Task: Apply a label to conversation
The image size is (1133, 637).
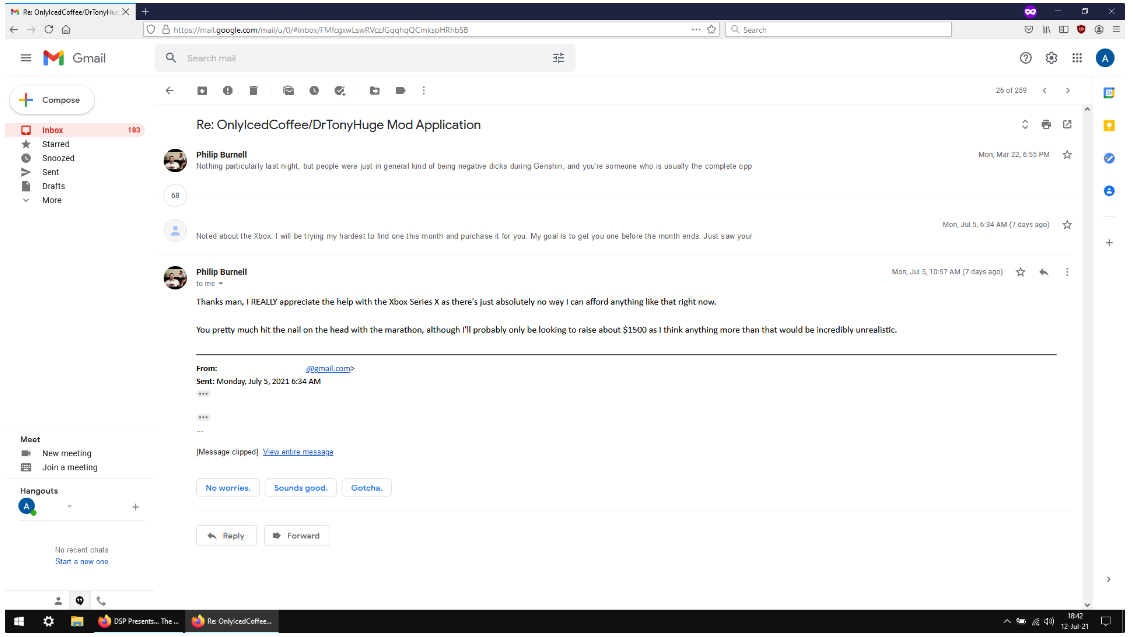Action: click(400, 90)
